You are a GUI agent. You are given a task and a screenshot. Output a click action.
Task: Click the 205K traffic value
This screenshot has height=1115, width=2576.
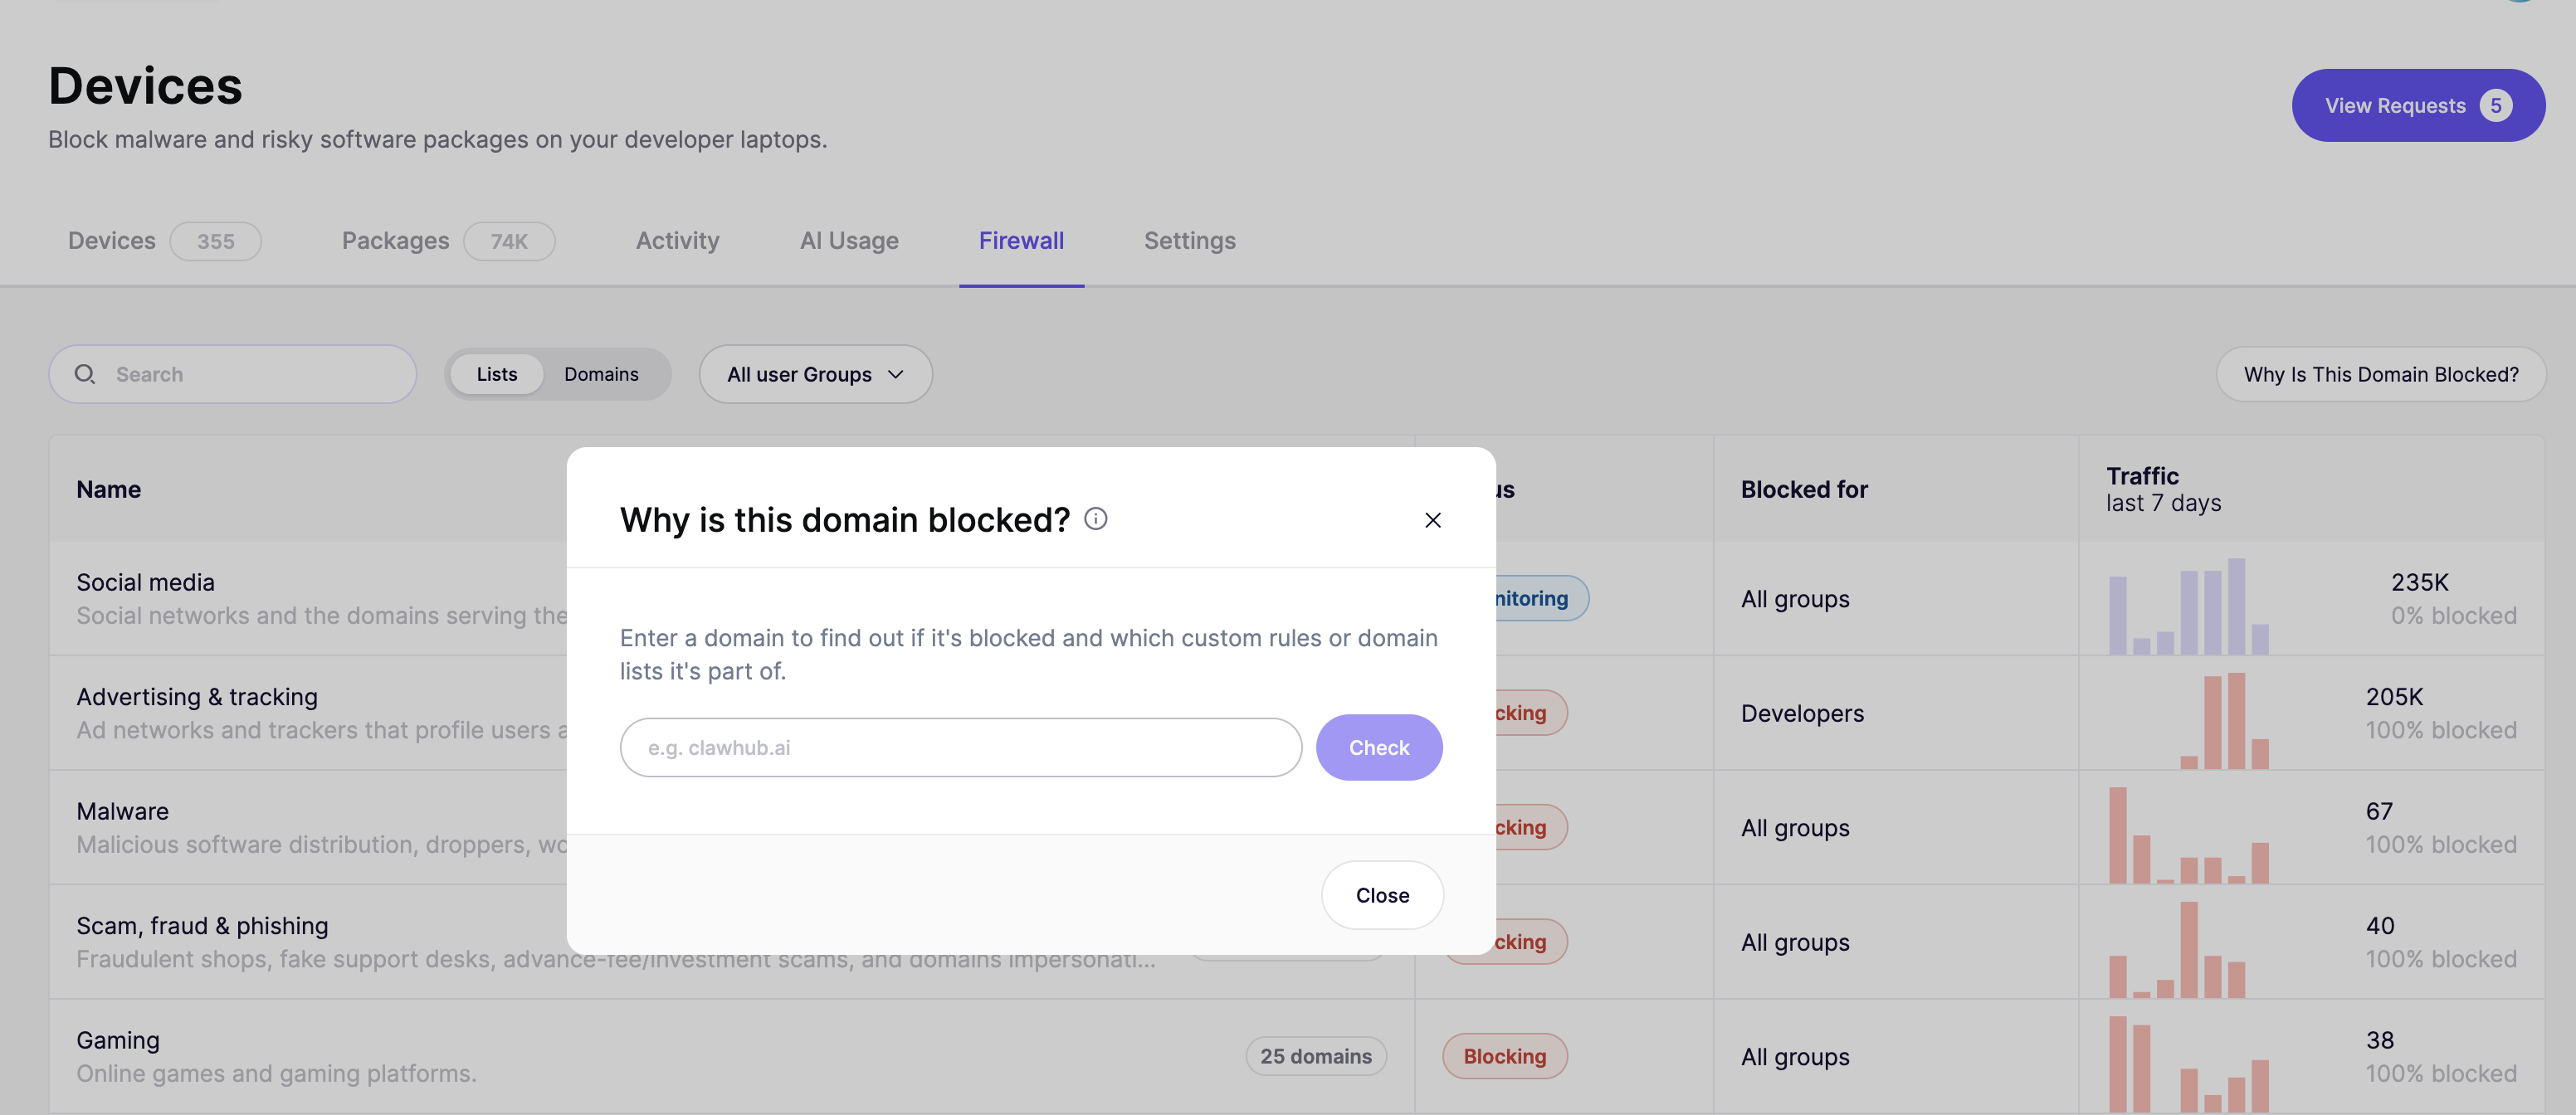(2394, 697)
